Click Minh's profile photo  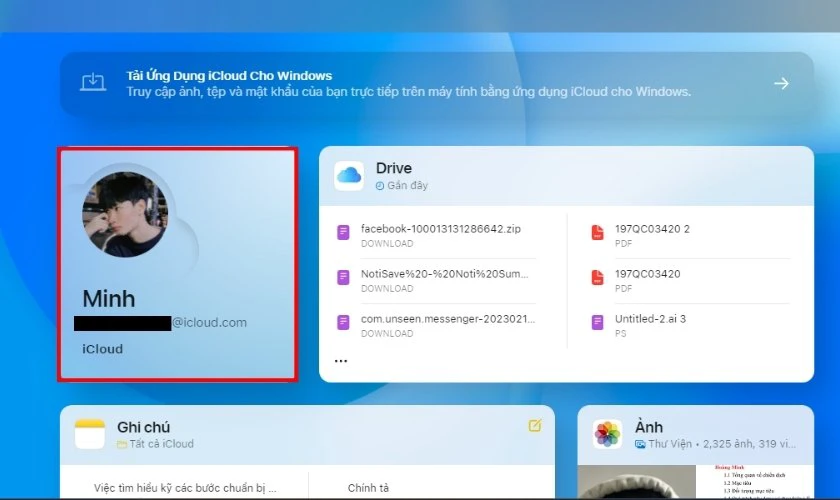[125, 214]
